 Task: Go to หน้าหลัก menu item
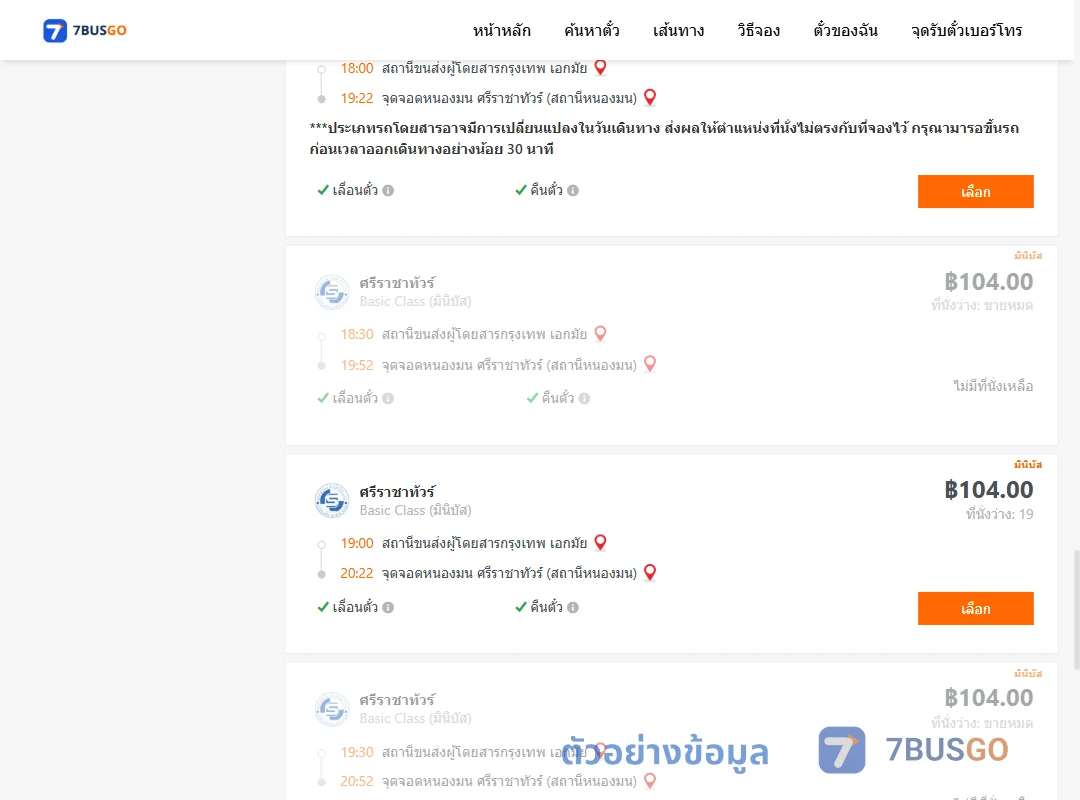pyautogui.click(x=501, y=30)
